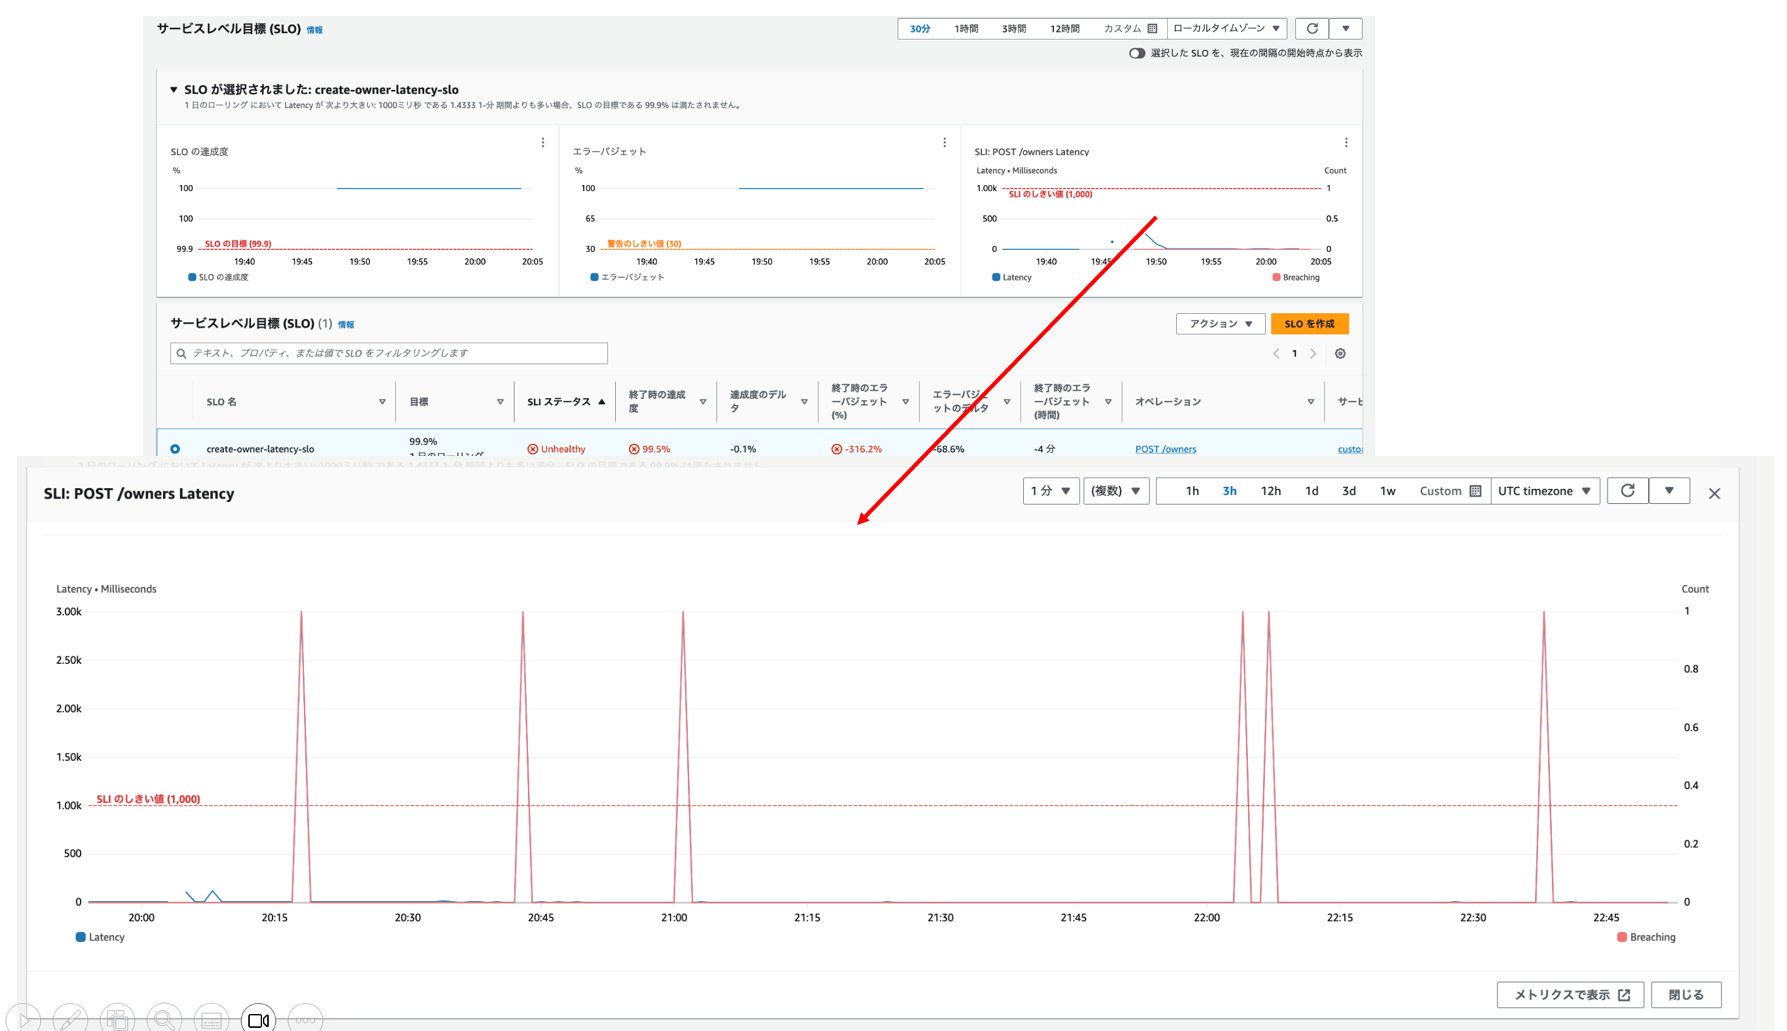Open the SLI latency widget's three-dot menu

[x=1346, y=143]
